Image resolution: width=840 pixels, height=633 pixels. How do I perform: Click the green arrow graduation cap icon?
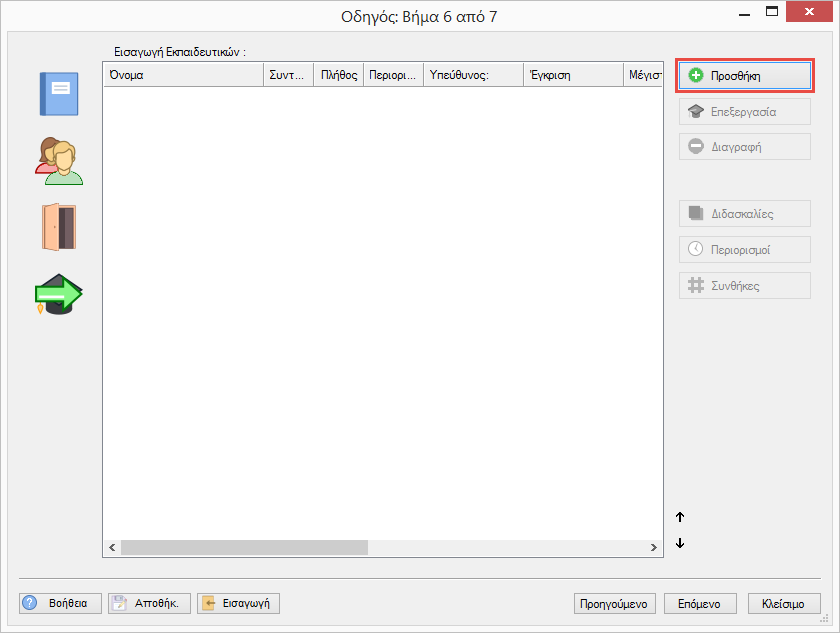point(58,294)
